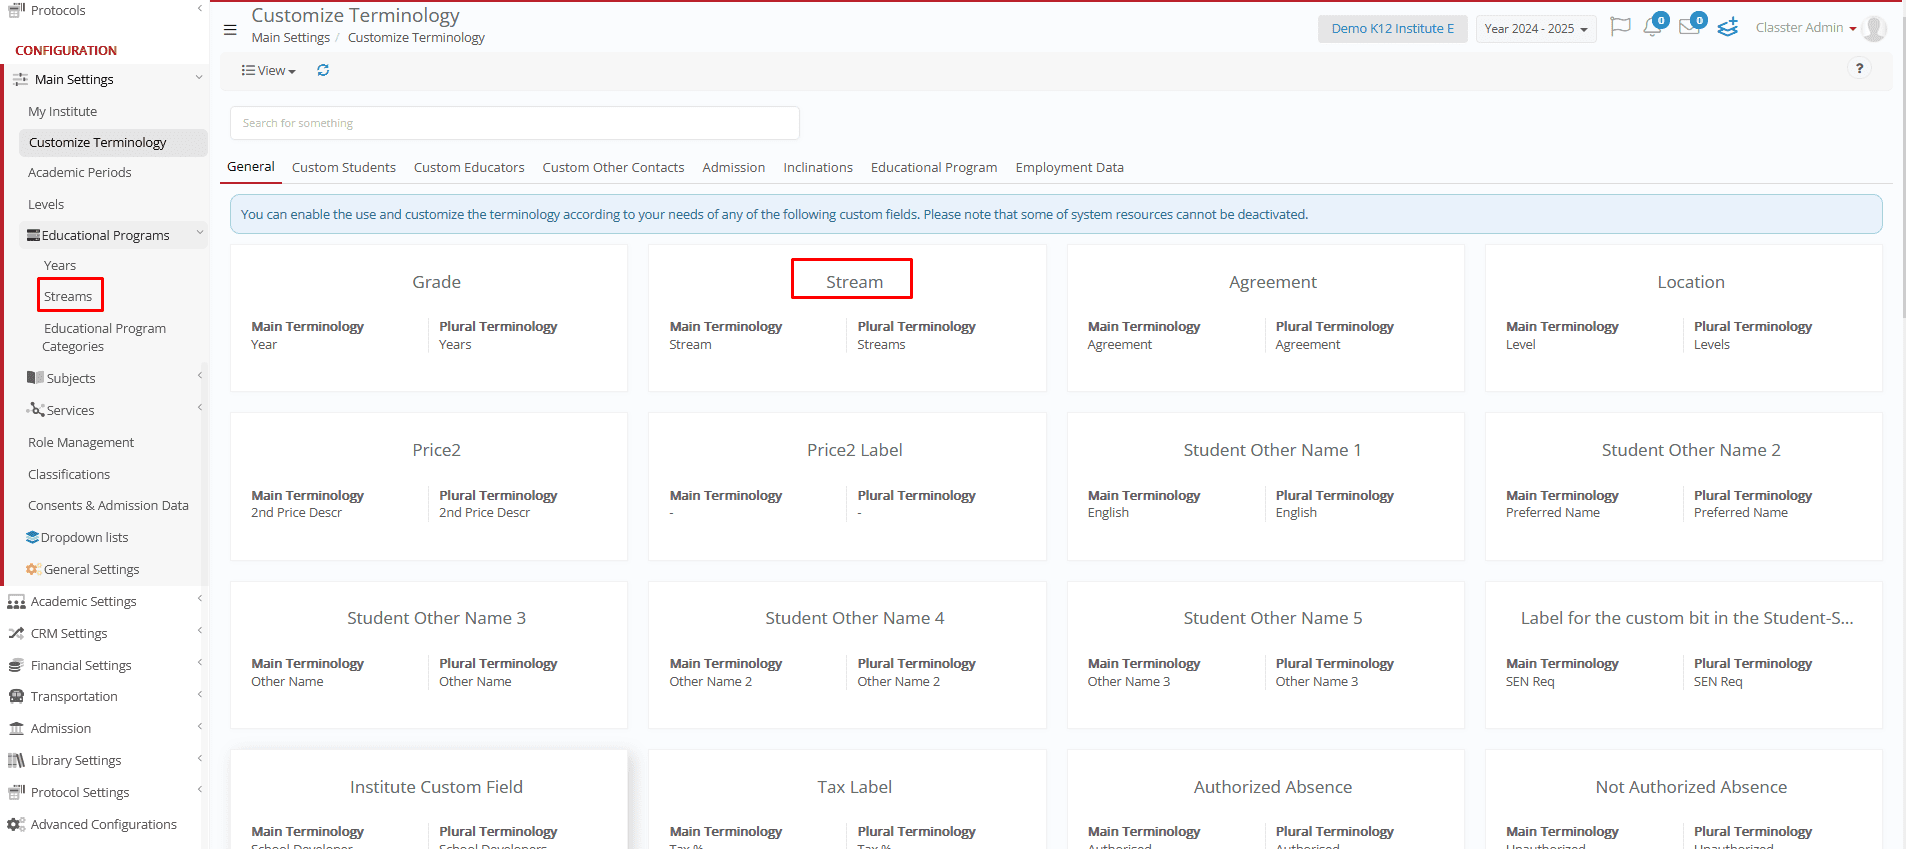
Task: Click the Admission building icon
Action: click(x=16, y=728)
